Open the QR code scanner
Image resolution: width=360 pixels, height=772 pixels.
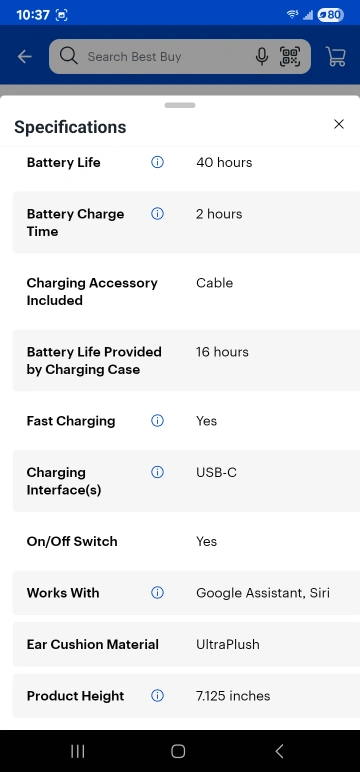290,57
